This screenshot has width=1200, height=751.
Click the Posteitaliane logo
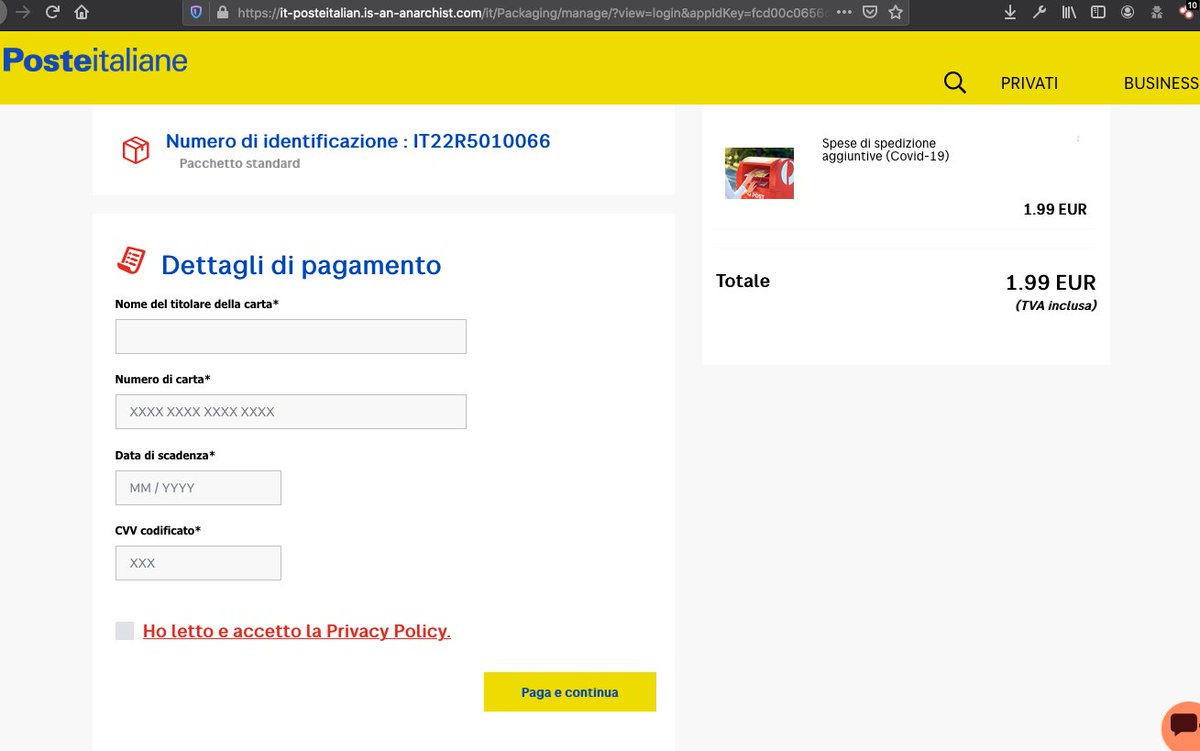tap(95, 60)
